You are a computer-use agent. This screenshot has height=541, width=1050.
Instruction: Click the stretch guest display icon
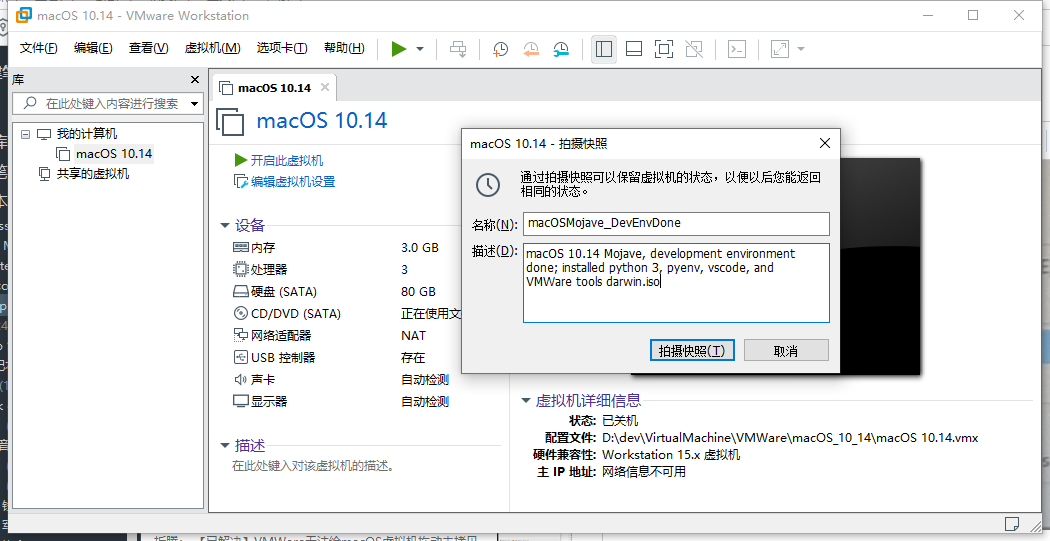pyautogui.click(x=780, y=49)
